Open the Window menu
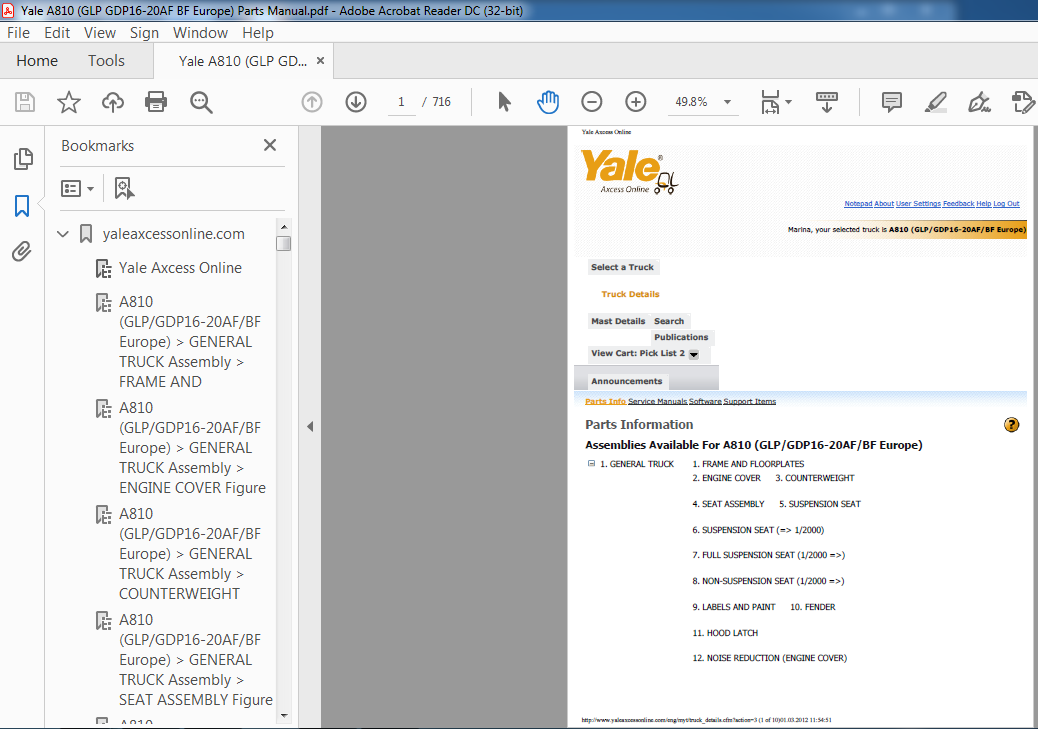This screenshot has height=729, width=1038. click(x=201, y=32)
